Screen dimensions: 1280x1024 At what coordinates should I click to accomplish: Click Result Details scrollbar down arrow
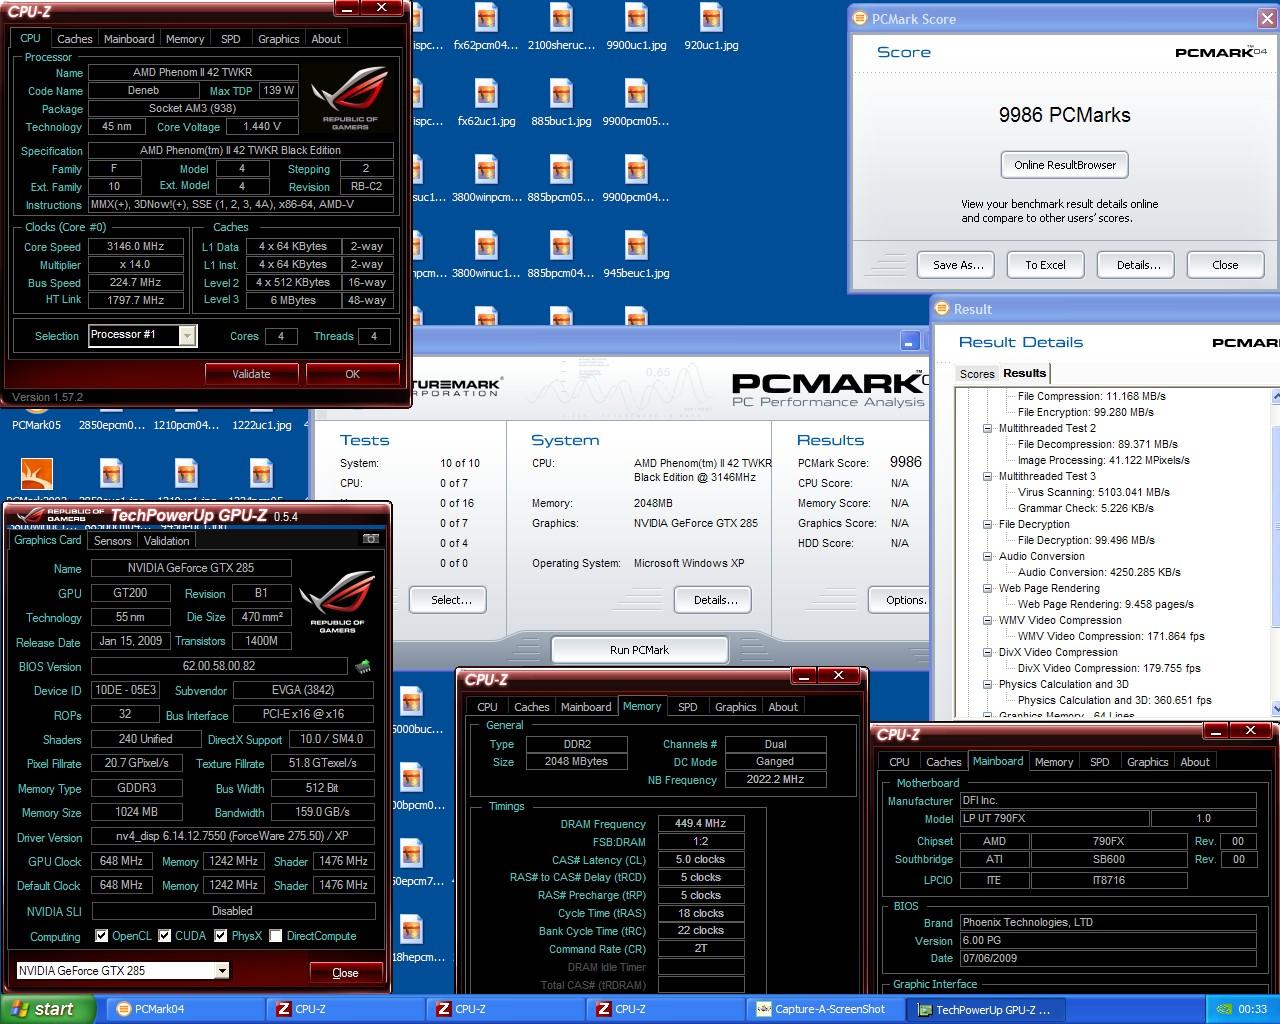(1275, 708)
